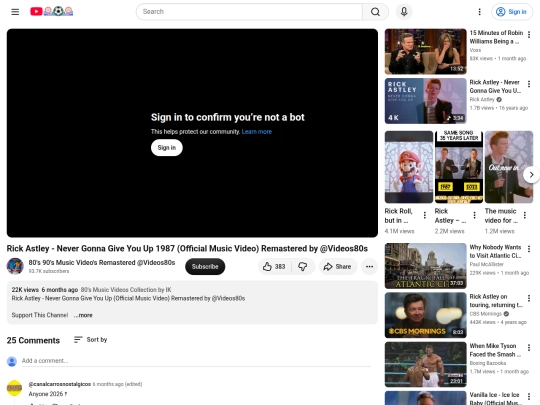Viewport: 540px width, 405px height.
Task: Open title 'Why Nobody Wants to Visit Atlantic Ci...'
Action: point(496,251)
